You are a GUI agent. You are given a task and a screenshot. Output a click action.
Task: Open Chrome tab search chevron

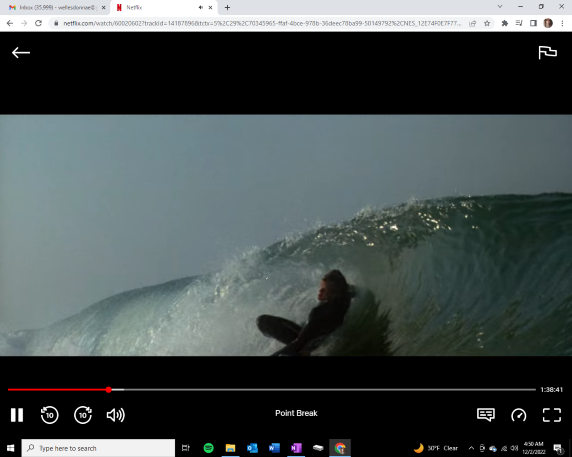click(500, 7)
